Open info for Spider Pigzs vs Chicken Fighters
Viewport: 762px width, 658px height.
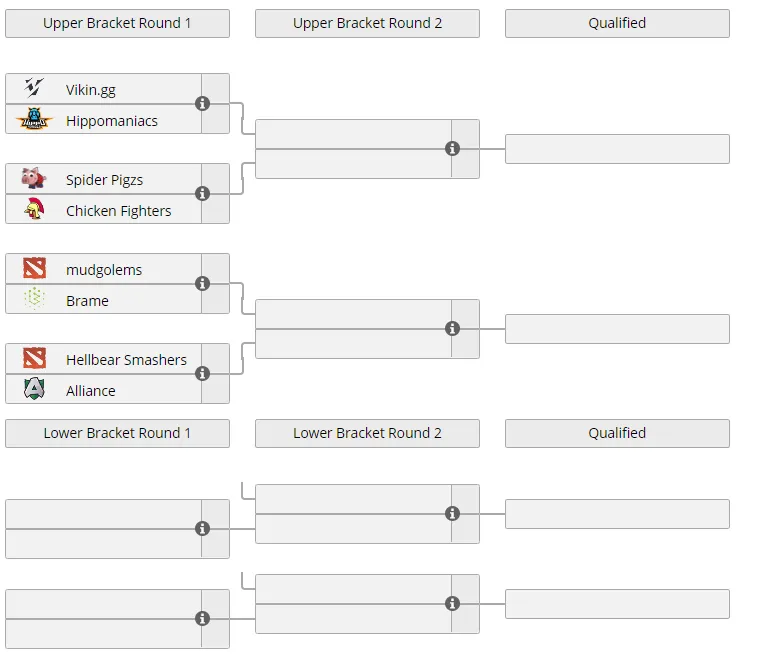[x=202, y=193]
